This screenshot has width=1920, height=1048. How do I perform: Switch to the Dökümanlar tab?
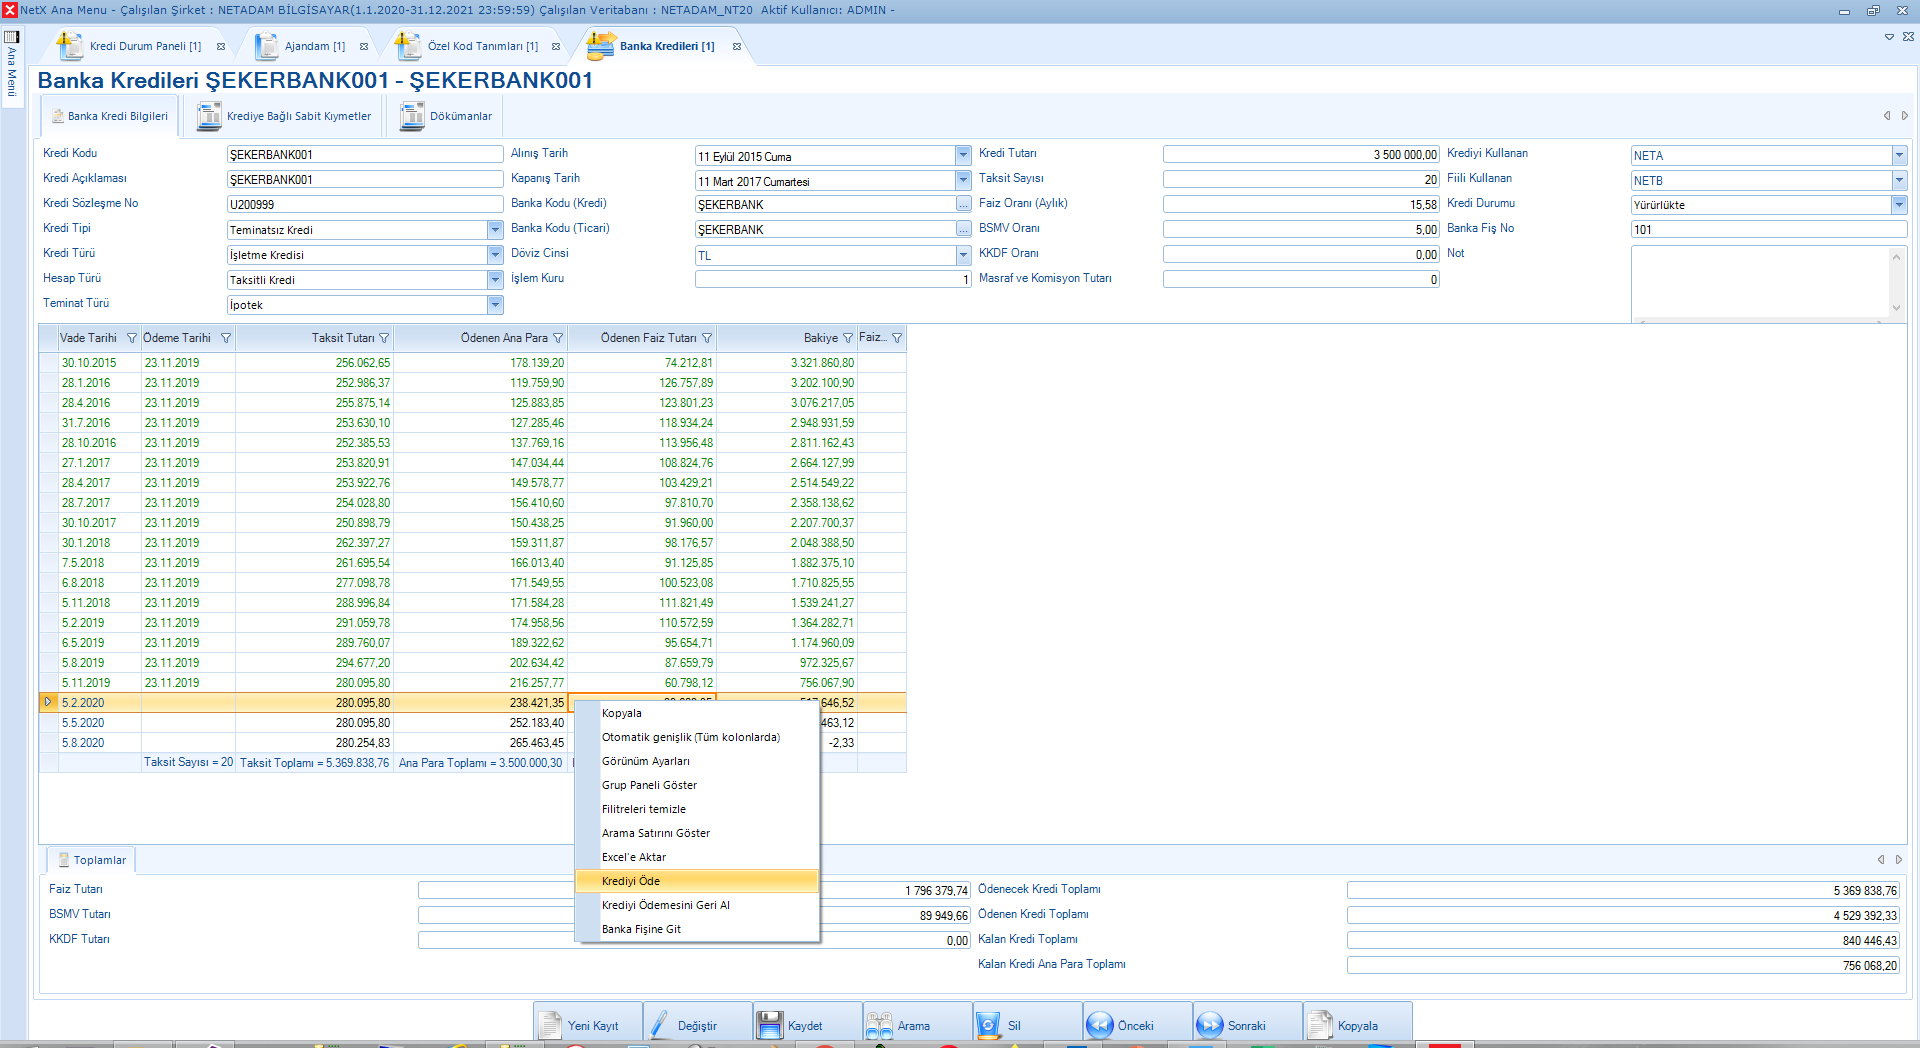(x=446, y=116)
